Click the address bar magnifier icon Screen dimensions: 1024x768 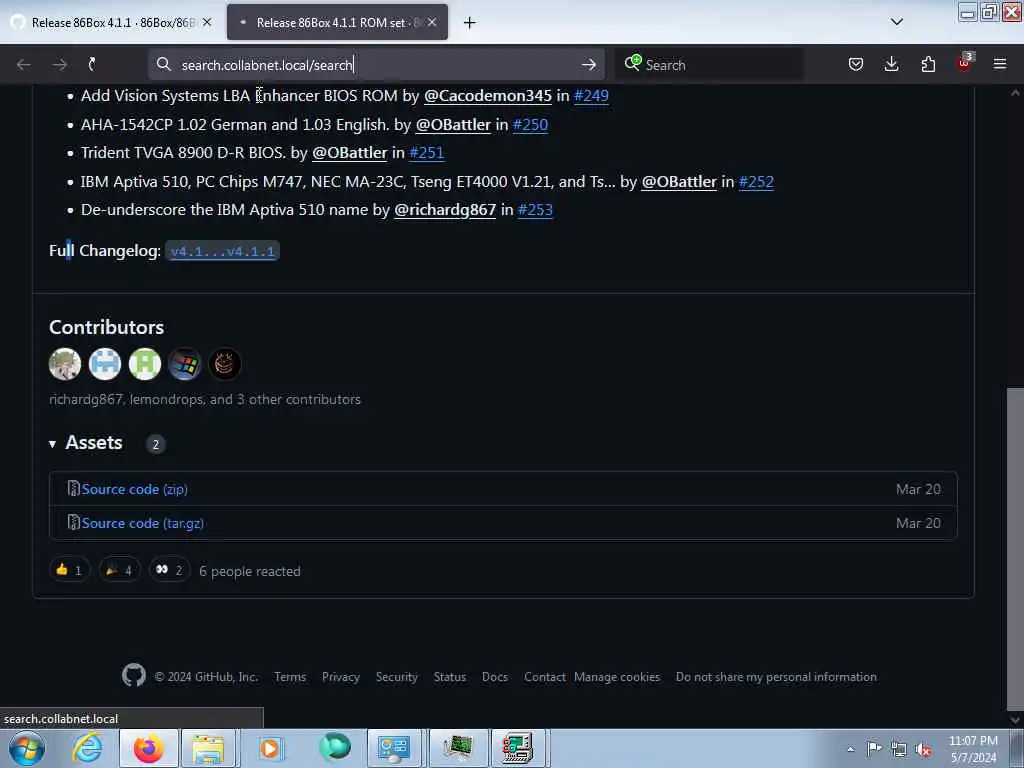pos(164,64)
